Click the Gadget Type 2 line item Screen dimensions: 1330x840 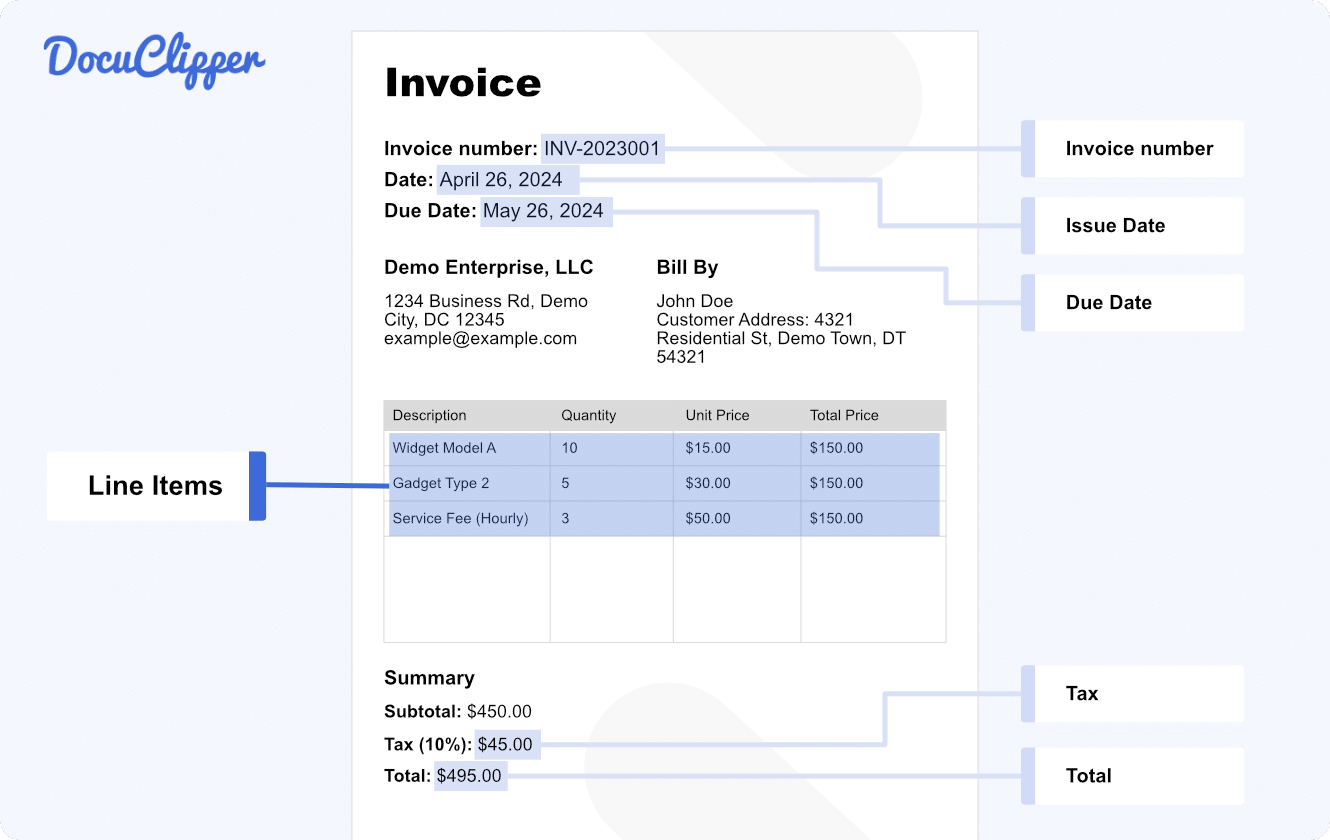[x=440, y=483]
